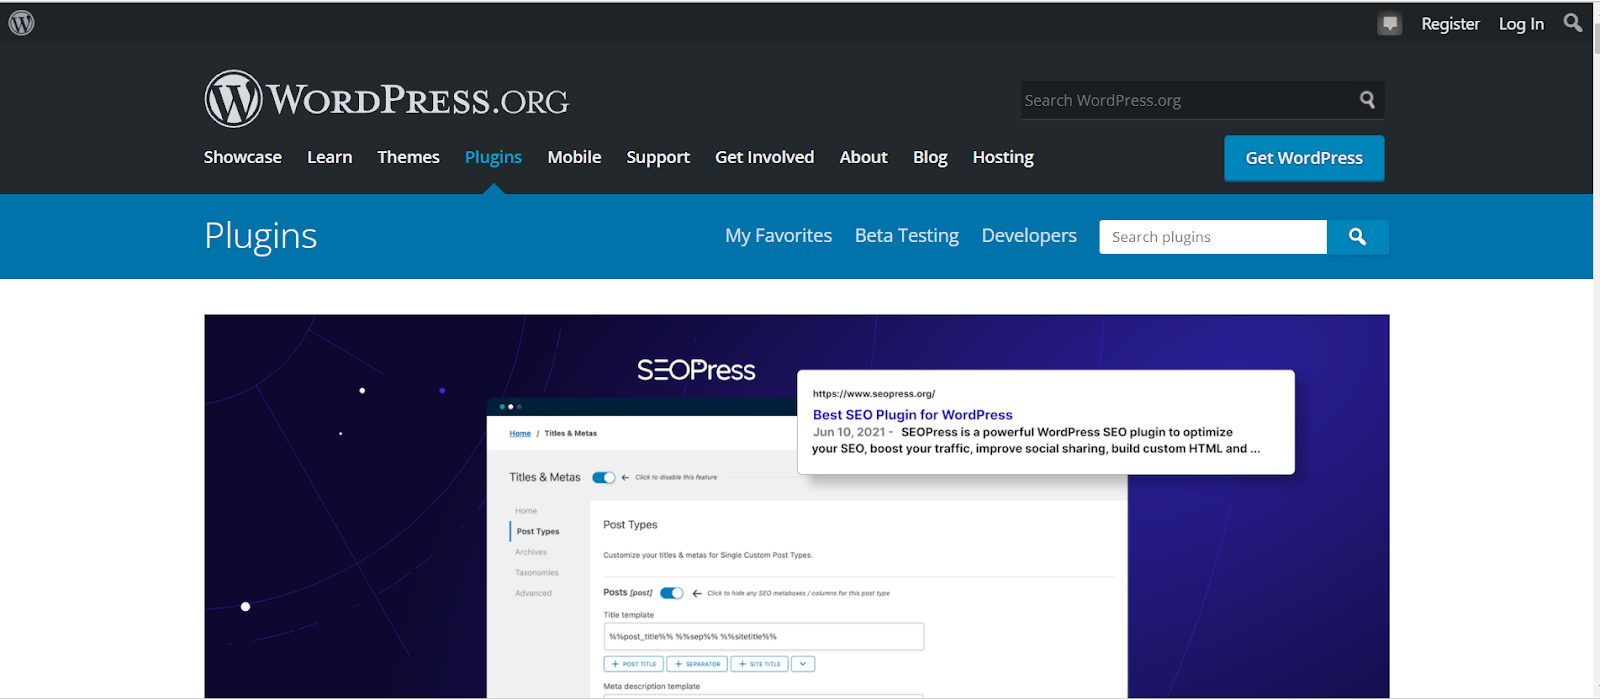The width and height of the screenshot is (1600, 700).
Task: Click the SEOPress featured plugin banner
Action: point(797,506)
